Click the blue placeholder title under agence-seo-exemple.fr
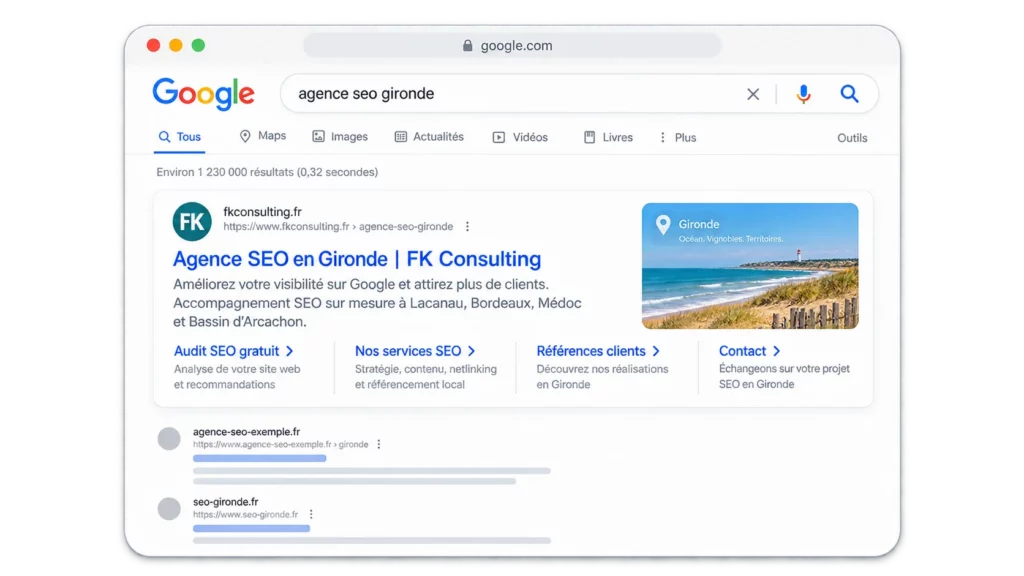The width and height of the screenshot is (1024, 576). click(259, 458)
